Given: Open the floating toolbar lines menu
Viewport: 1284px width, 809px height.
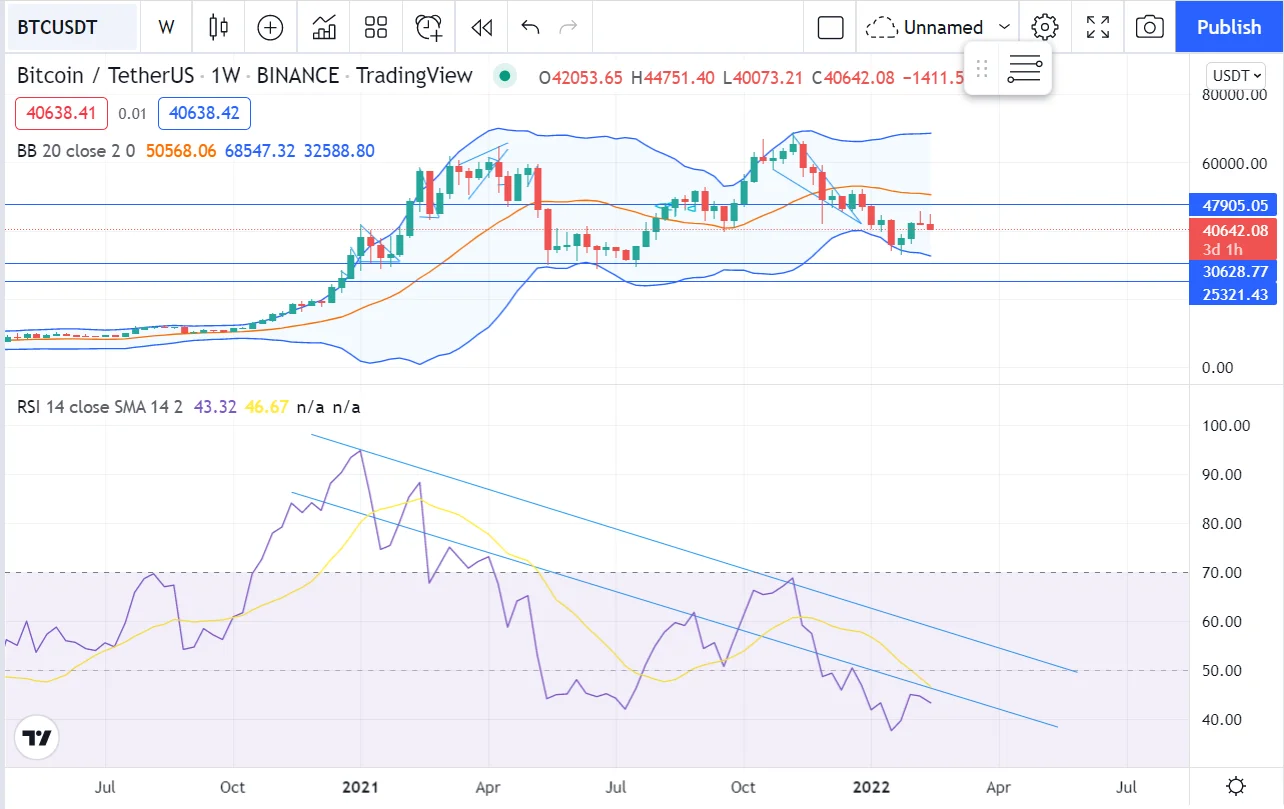Looking at the screenshot, I should coord(1025,69).
